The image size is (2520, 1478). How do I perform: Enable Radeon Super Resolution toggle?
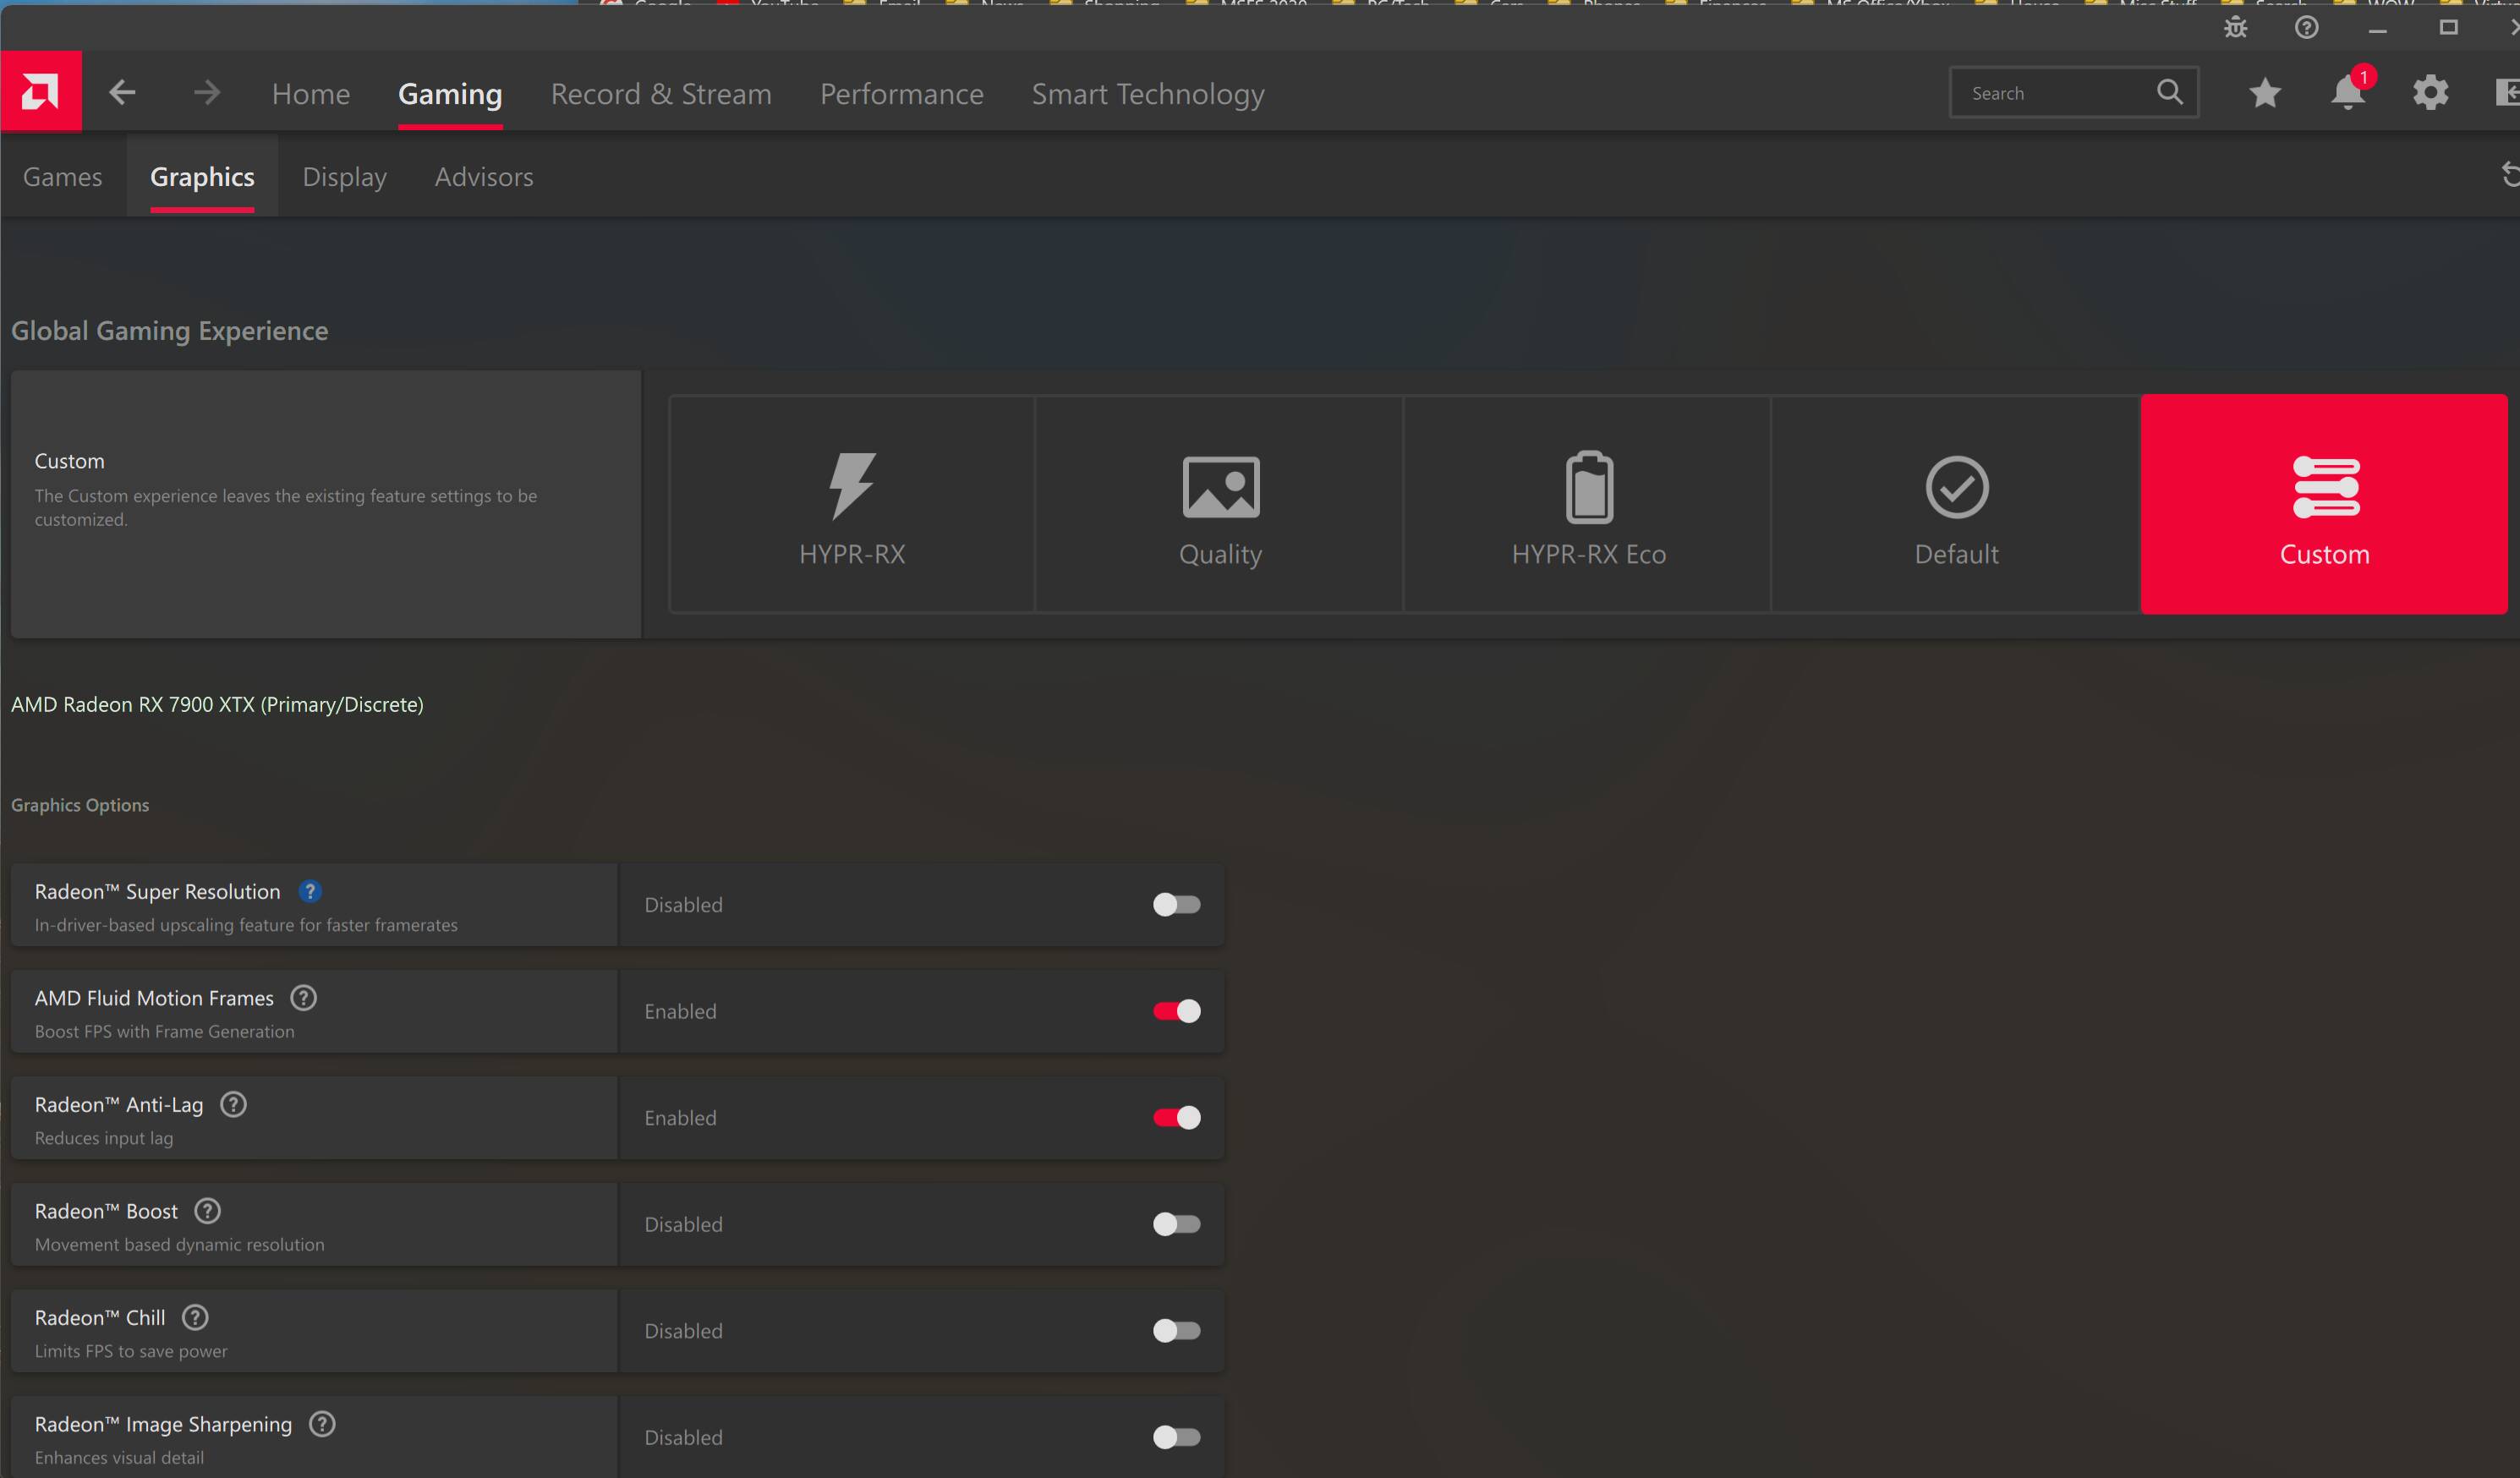1174,903
